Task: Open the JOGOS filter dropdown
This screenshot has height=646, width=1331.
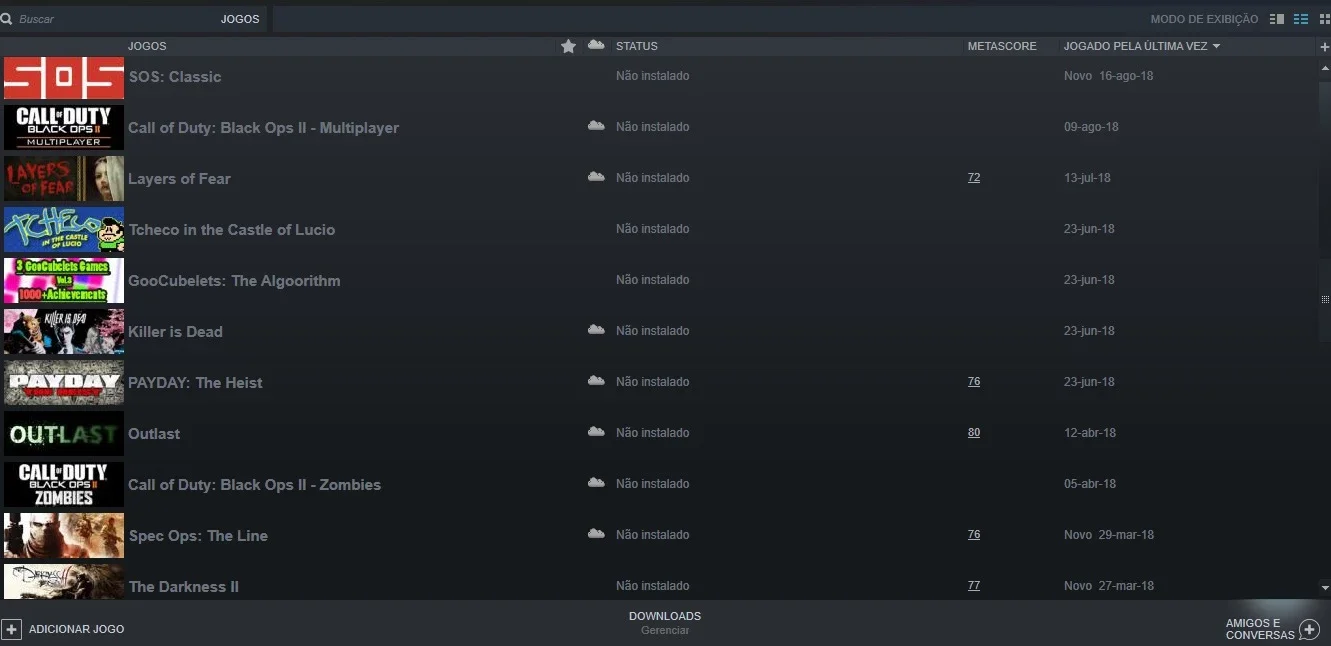Action: point(240,19)
